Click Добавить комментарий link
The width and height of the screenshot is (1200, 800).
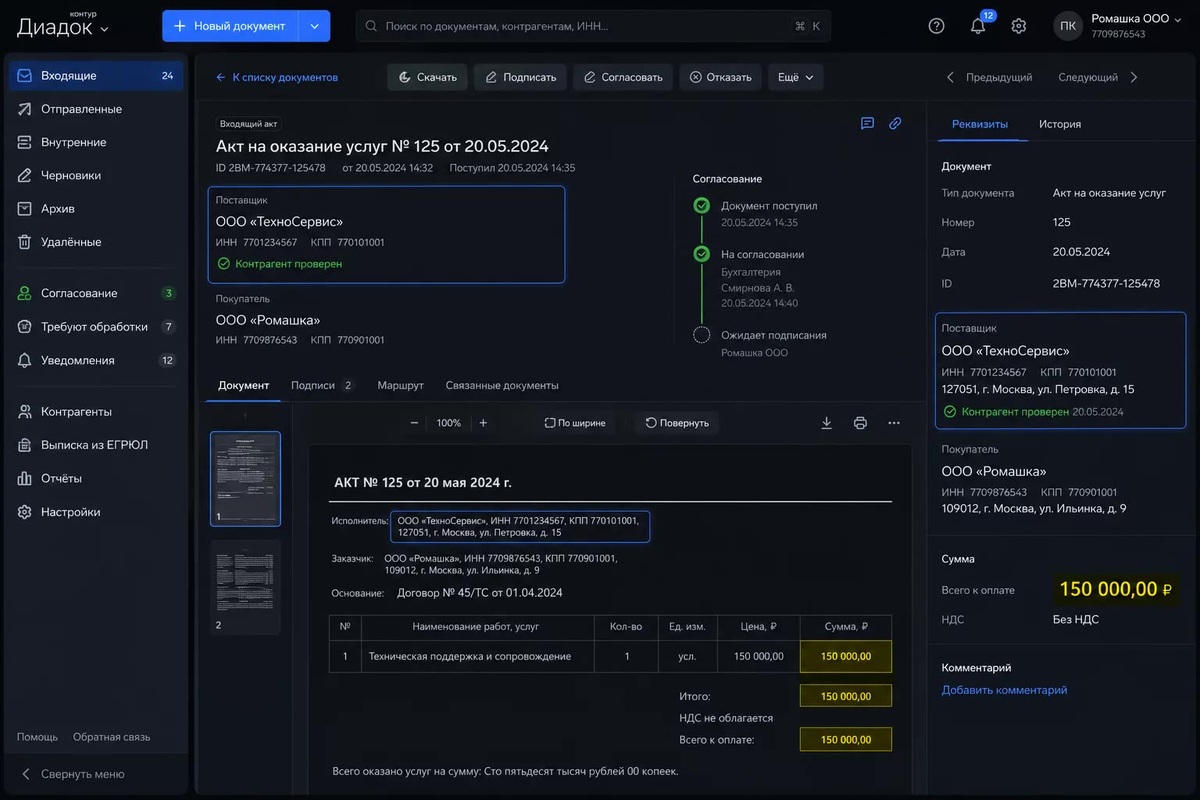1004,690
